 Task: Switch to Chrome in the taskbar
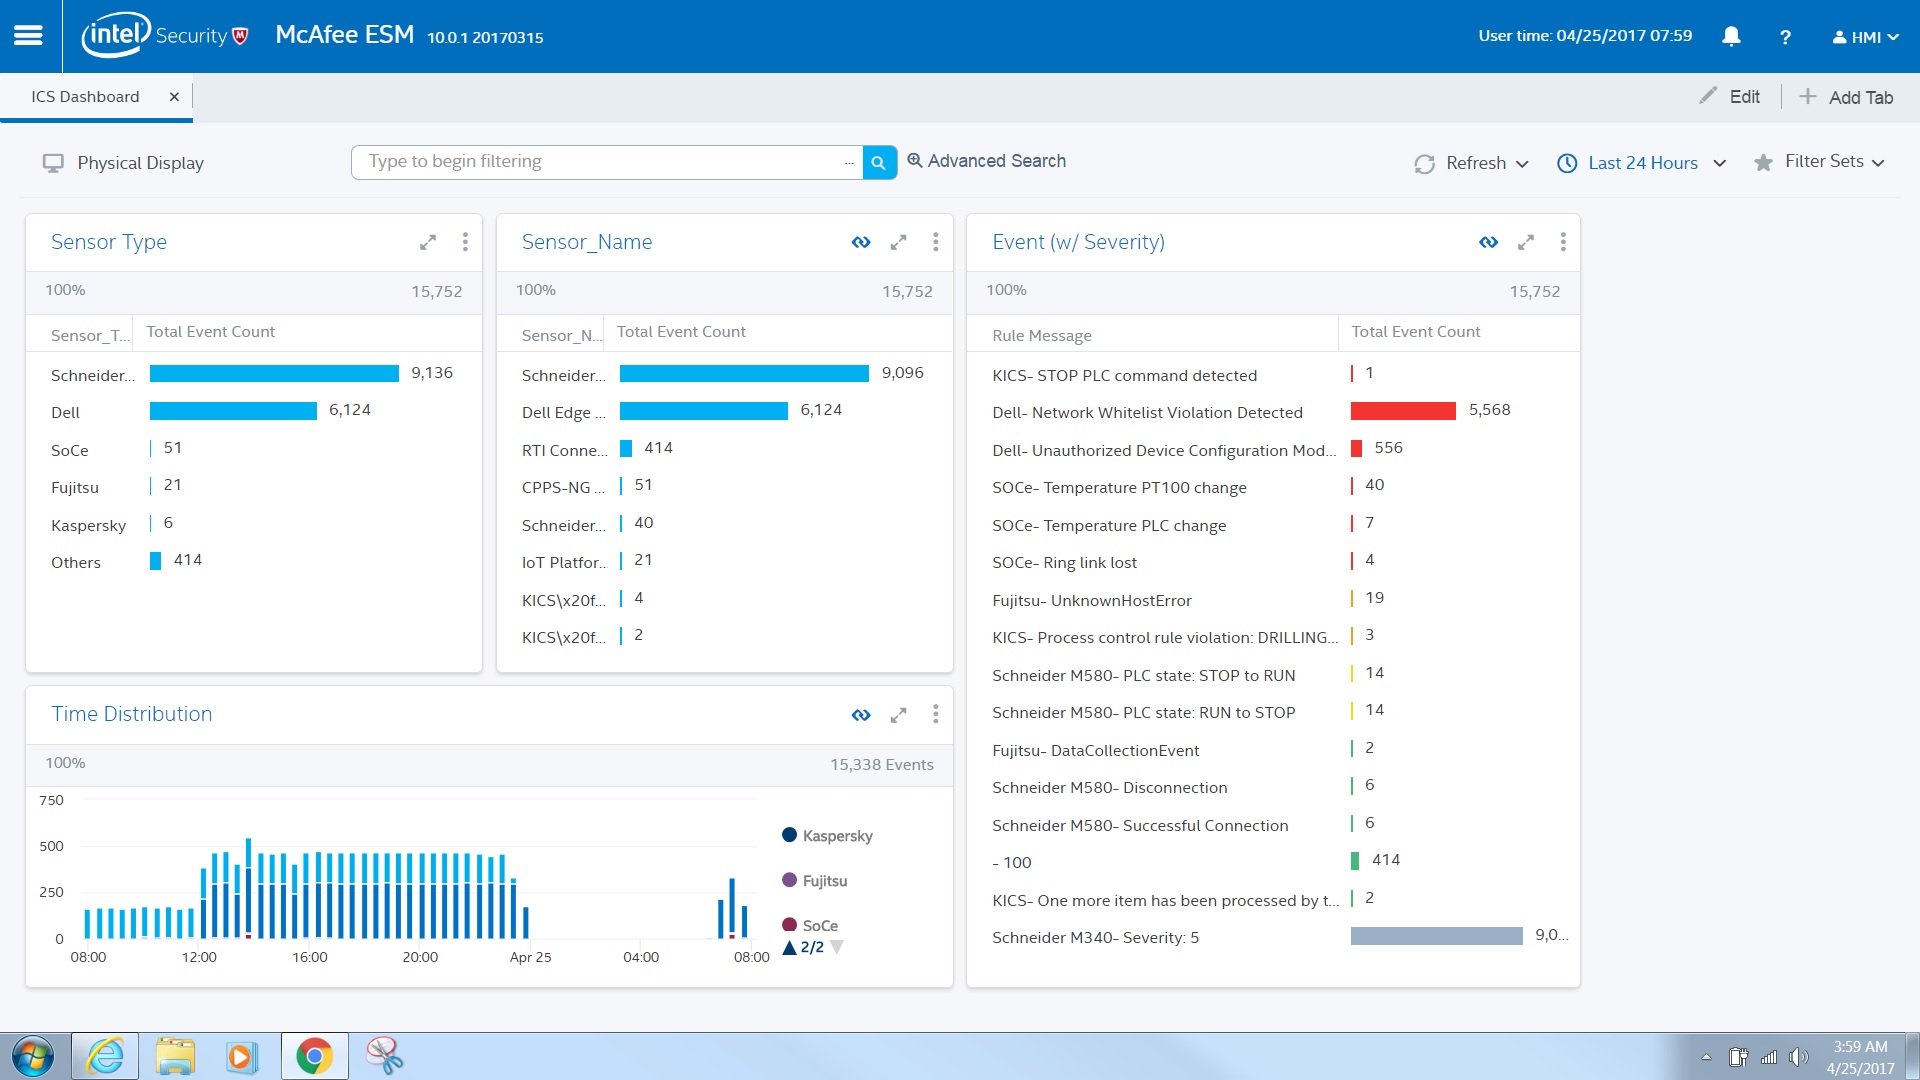pos(314,1056)
